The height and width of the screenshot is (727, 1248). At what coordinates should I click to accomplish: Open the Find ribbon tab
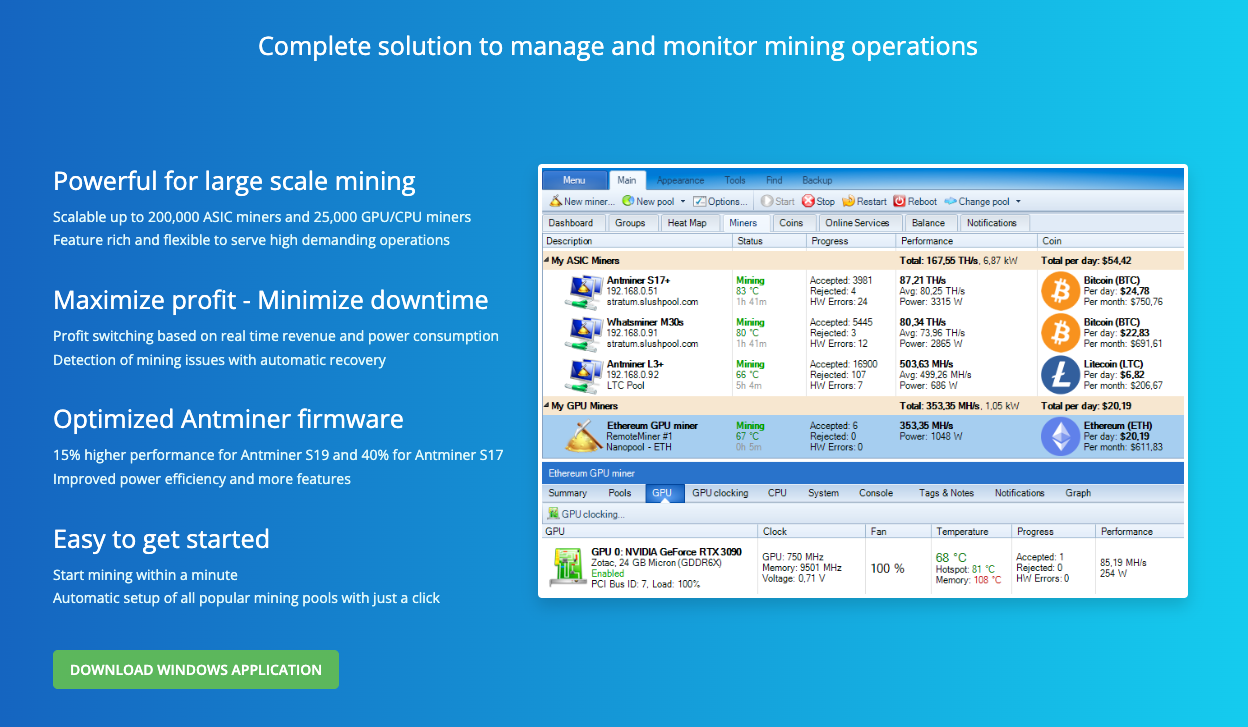(x=774, y=180)
